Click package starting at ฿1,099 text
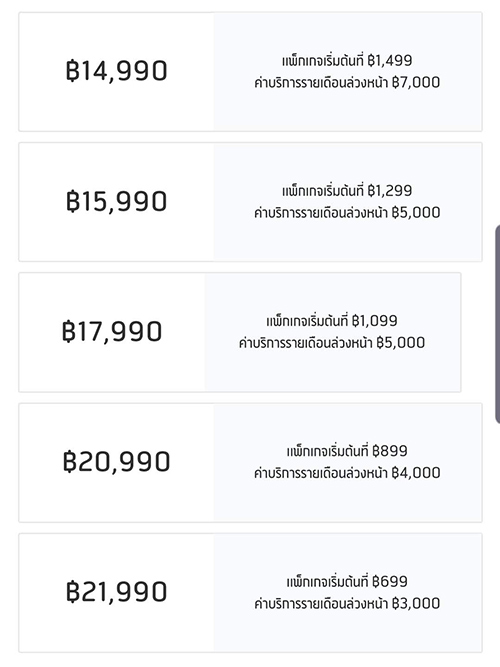 tap(331, 321)
